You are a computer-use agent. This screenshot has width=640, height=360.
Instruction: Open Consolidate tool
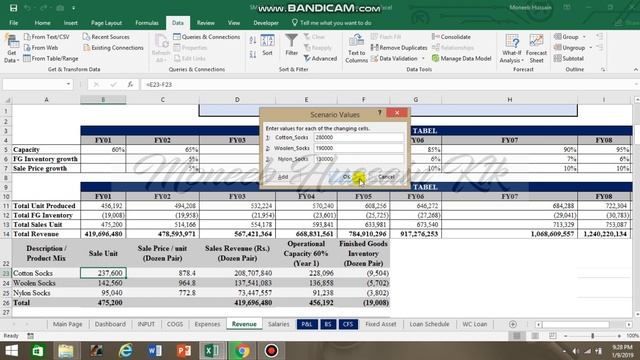tap(451, 37)
